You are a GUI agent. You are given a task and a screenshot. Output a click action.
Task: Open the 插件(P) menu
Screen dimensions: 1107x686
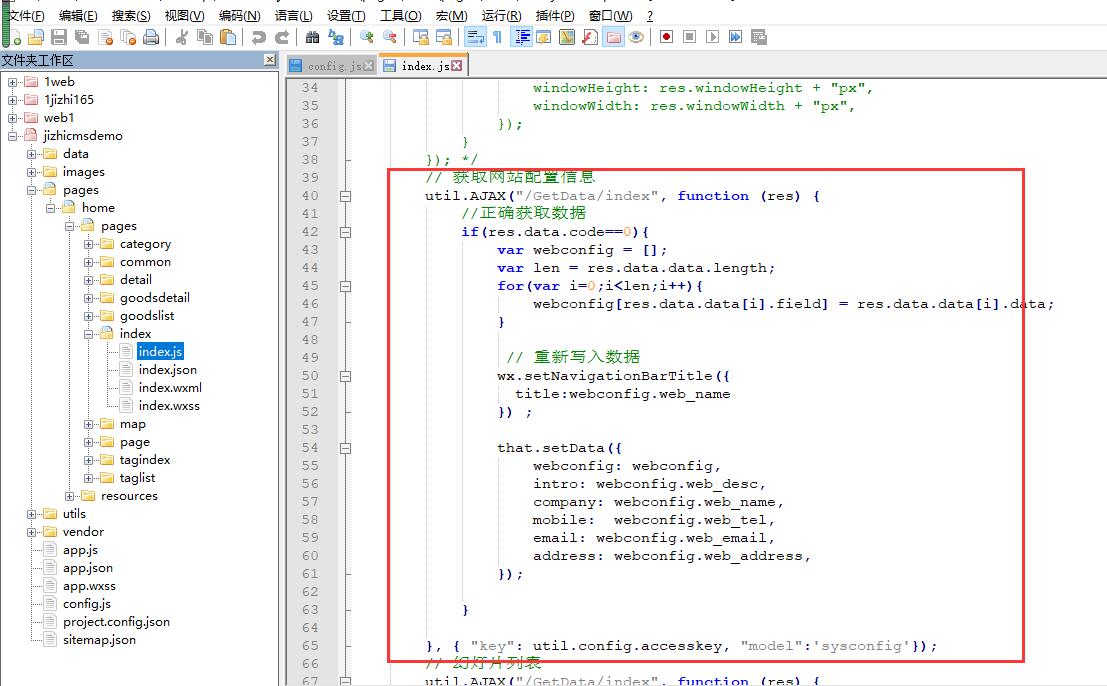point(555,16)
